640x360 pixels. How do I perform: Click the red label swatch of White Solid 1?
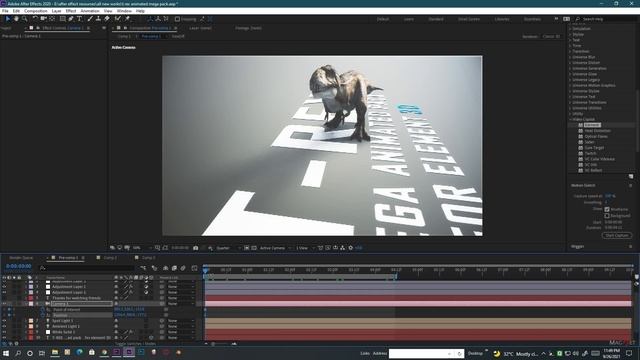31,332
